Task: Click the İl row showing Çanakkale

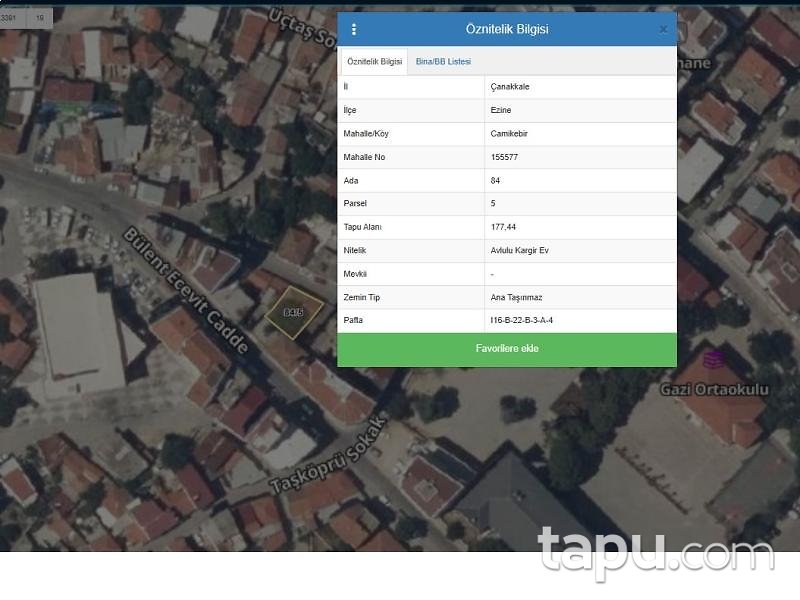Action: (508, 87)
